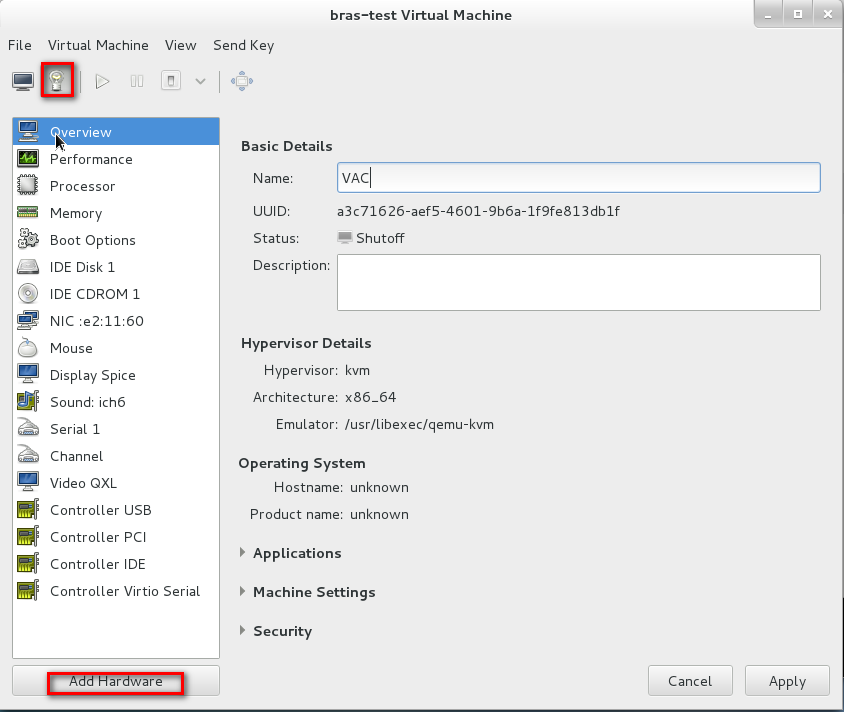This screenshot has height=712, width=844.
Task: Select NIC :e2:11:60 network device
Action: (116, 321)
